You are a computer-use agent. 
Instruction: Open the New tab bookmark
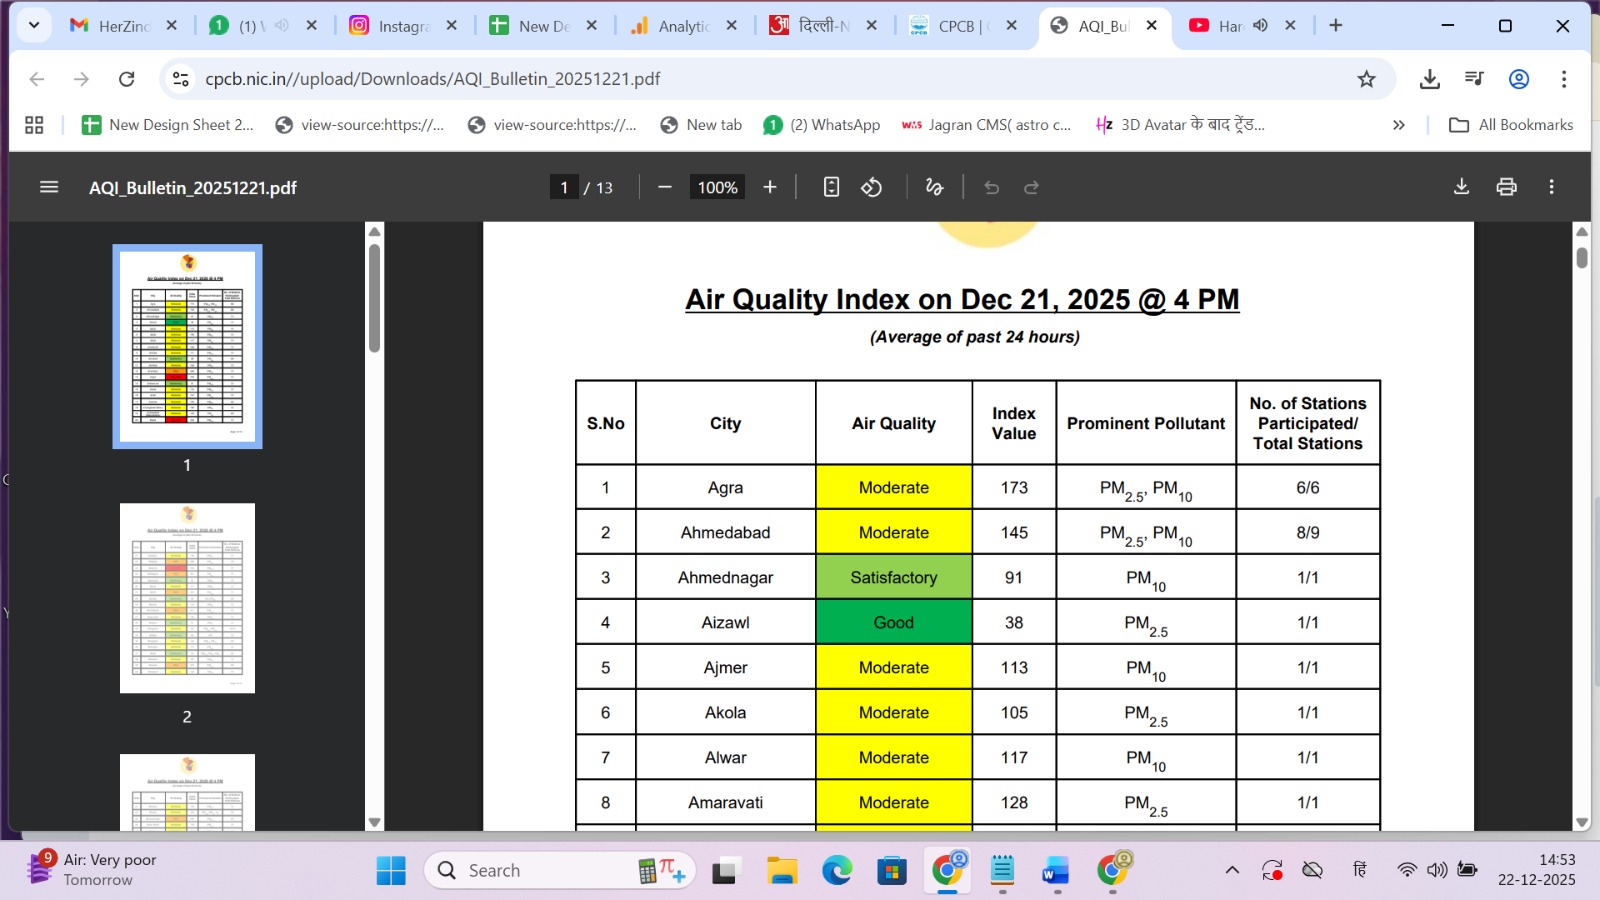tap(711, 124)
